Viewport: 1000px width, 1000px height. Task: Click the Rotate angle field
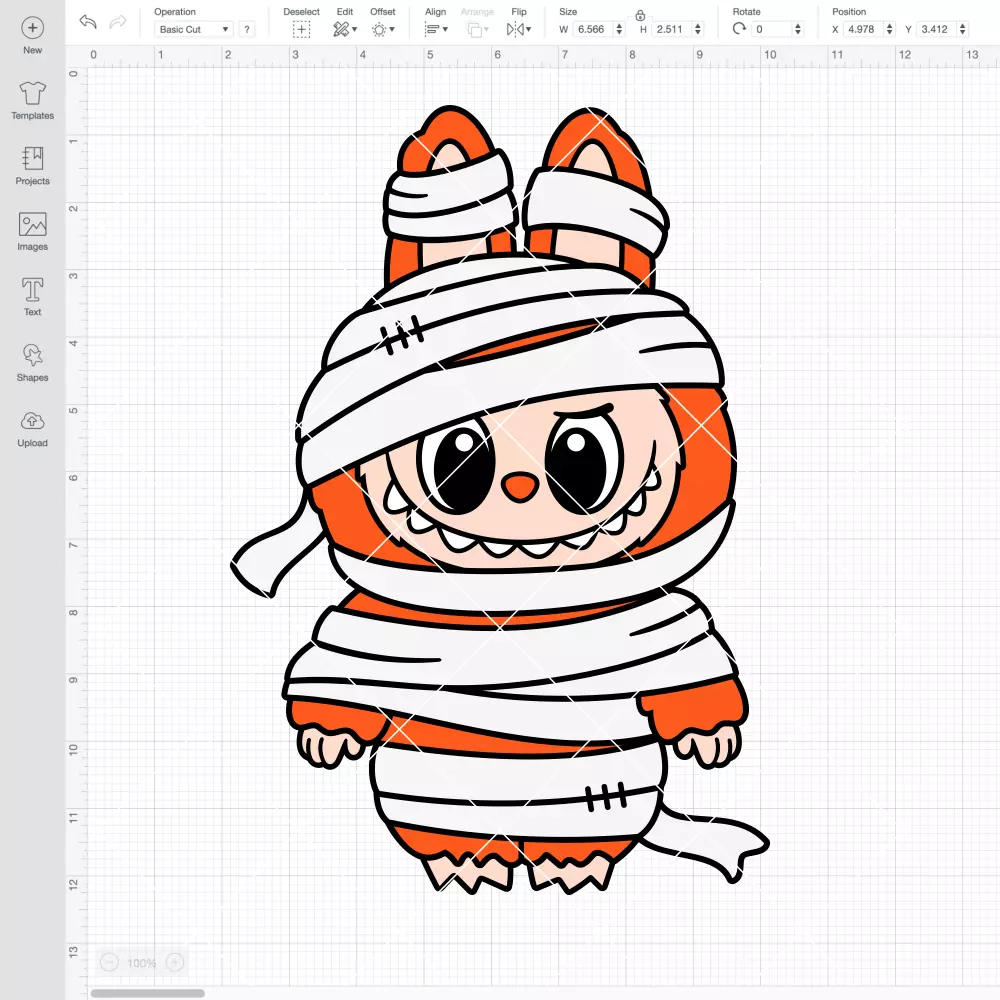pos(771,29)
